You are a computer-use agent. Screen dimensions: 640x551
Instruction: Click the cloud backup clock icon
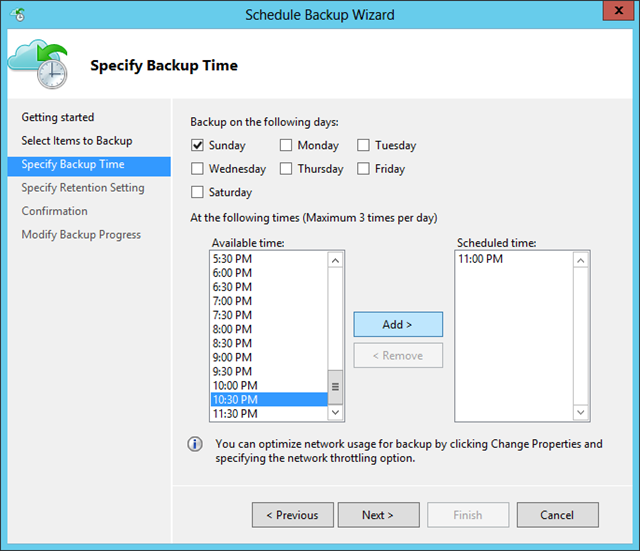click(x=38, y=64)
